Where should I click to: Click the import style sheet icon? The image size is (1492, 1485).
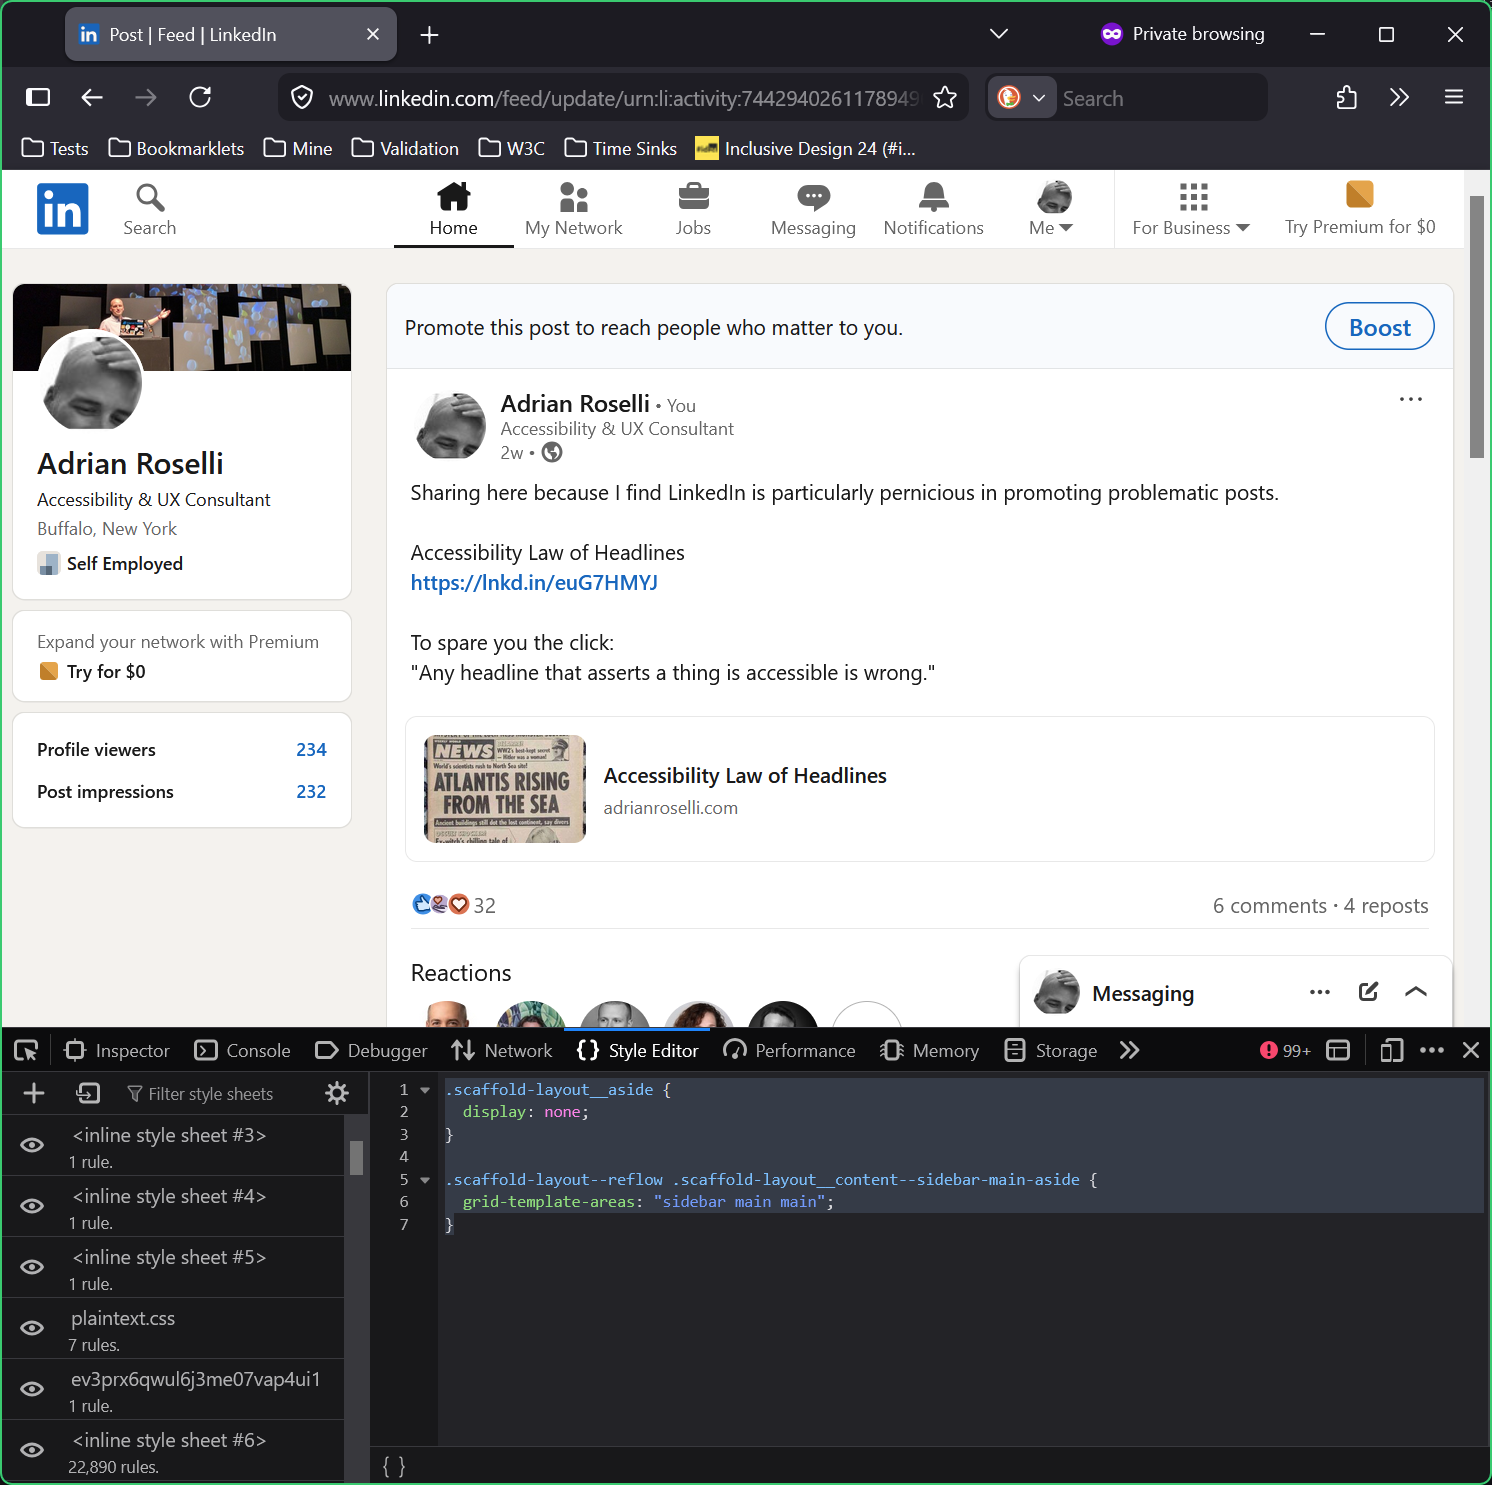pos(88,1093)
